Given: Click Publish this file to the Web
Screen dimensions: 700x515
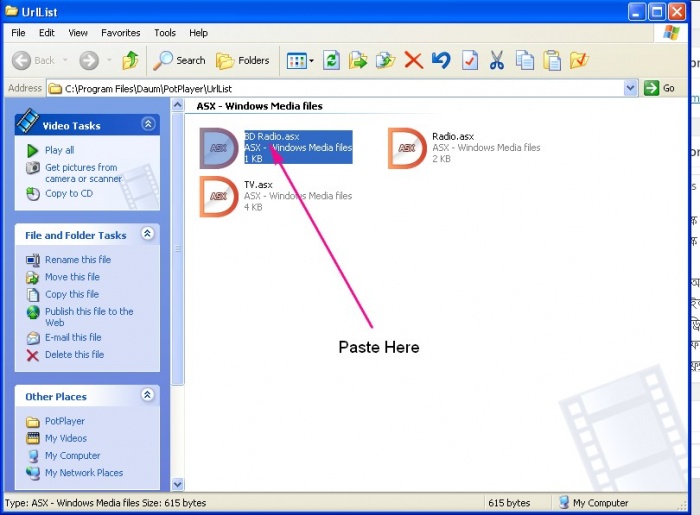Looking at the screenshot, I should (89, 317).
